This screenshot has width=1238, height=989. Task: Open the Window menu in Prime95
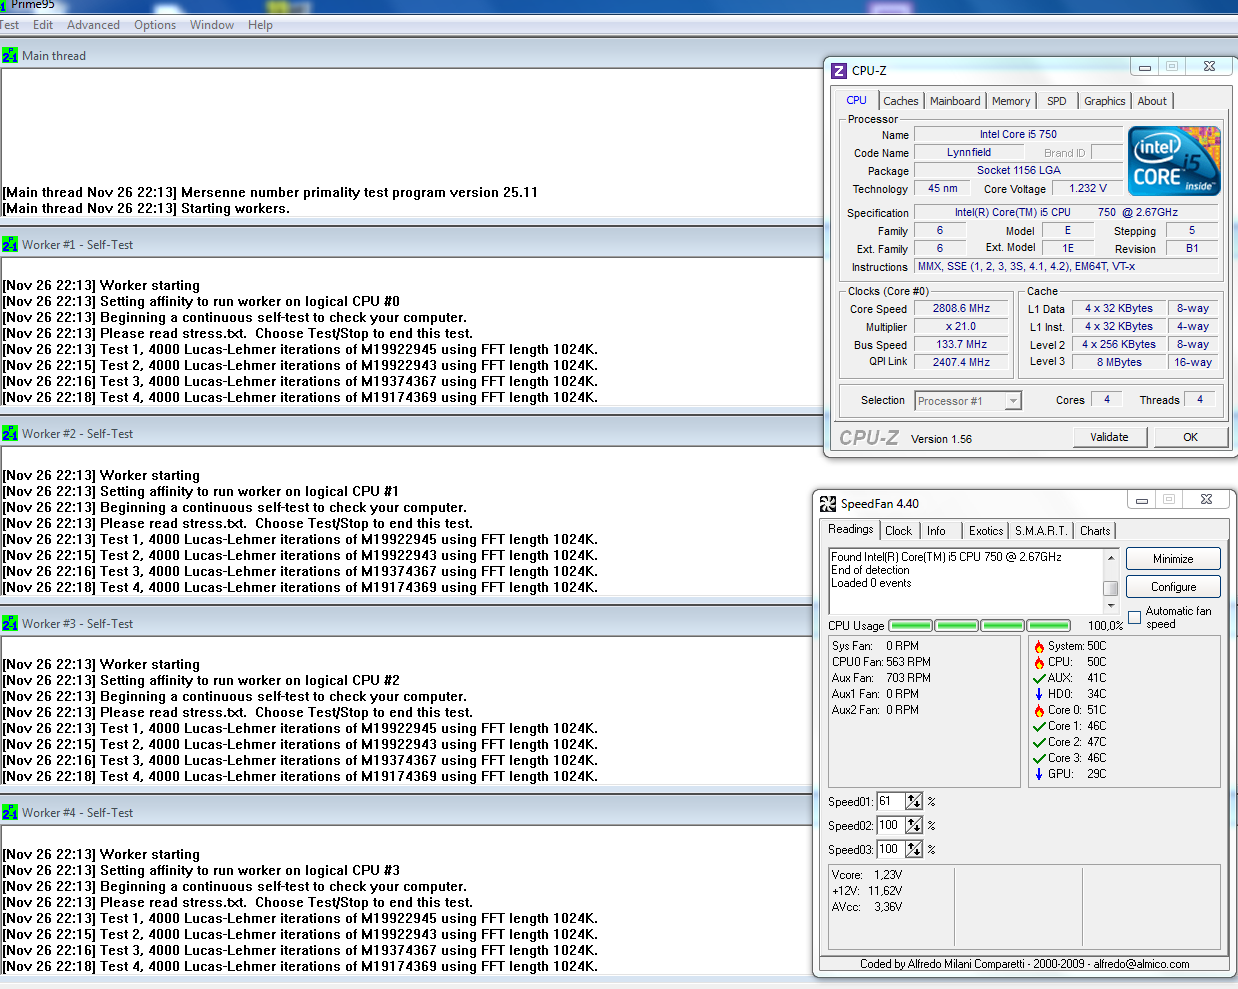tap(212, 25)
